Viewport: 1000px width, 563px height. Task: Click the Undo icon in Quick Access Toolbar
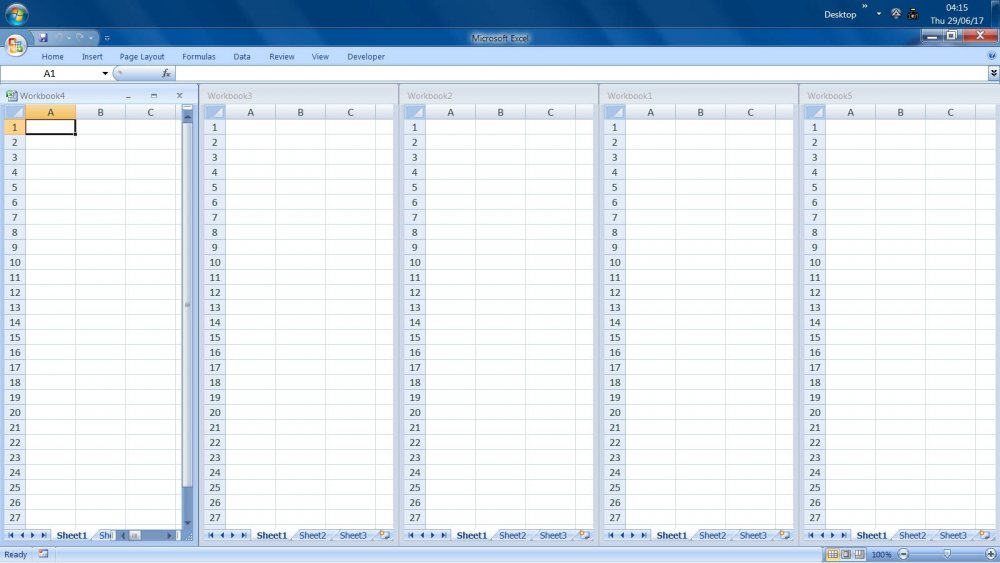point(59,38)
